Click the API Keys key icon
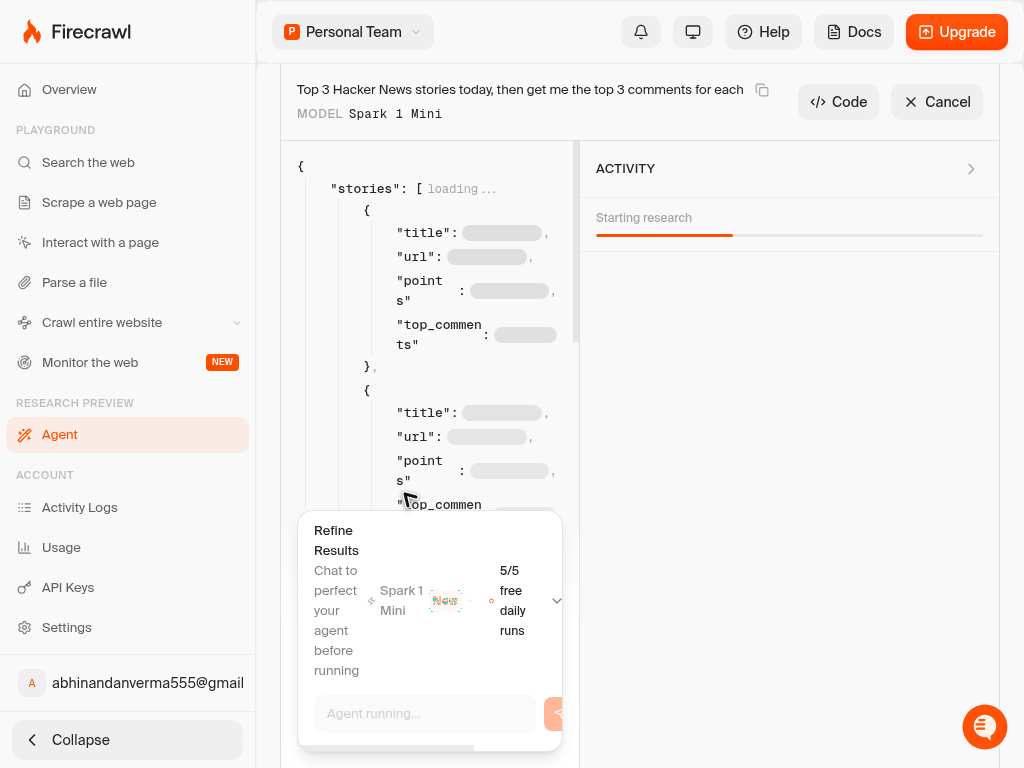Image resolution: width=1024 pixels, height=768 pixels. tap(24, 588)
